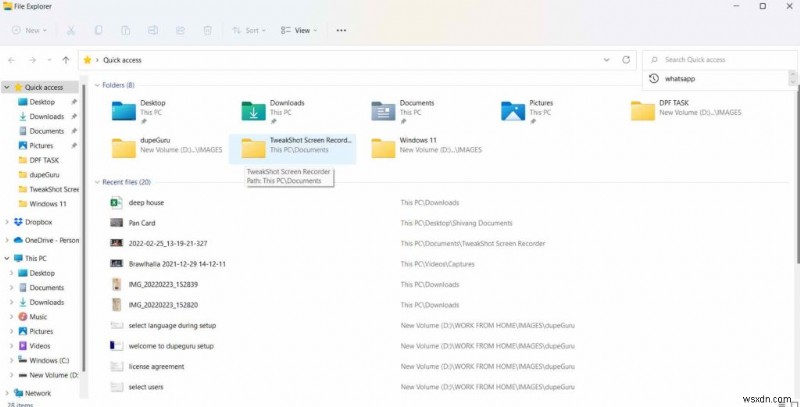Collapse the This PC tree node

click(7, 259)
